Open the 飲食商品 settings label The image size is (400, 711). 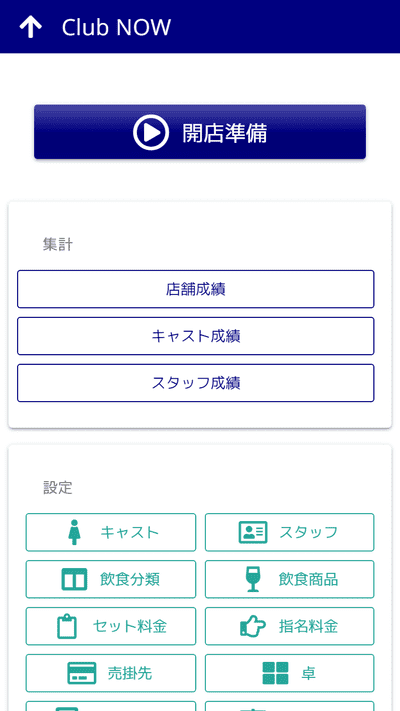tap(308, 580)
